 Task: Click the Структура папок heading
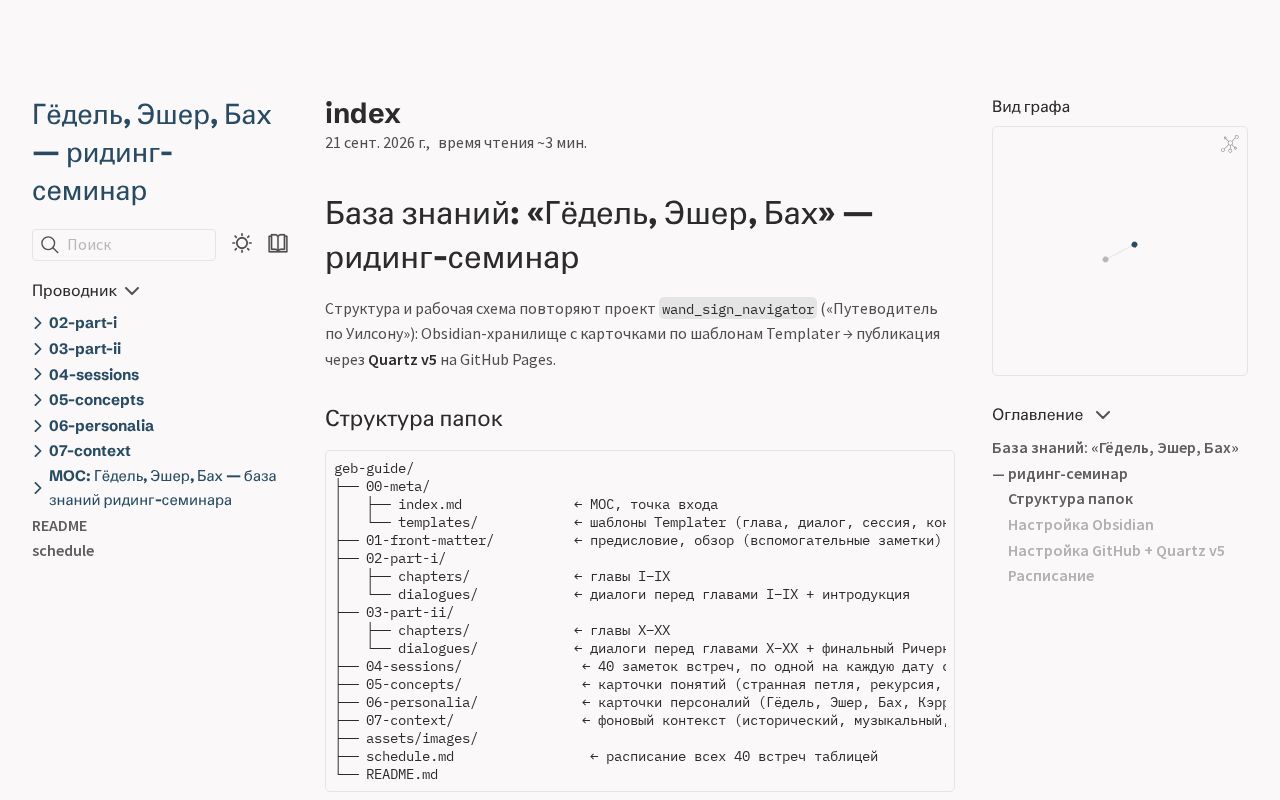click(414, 419)
